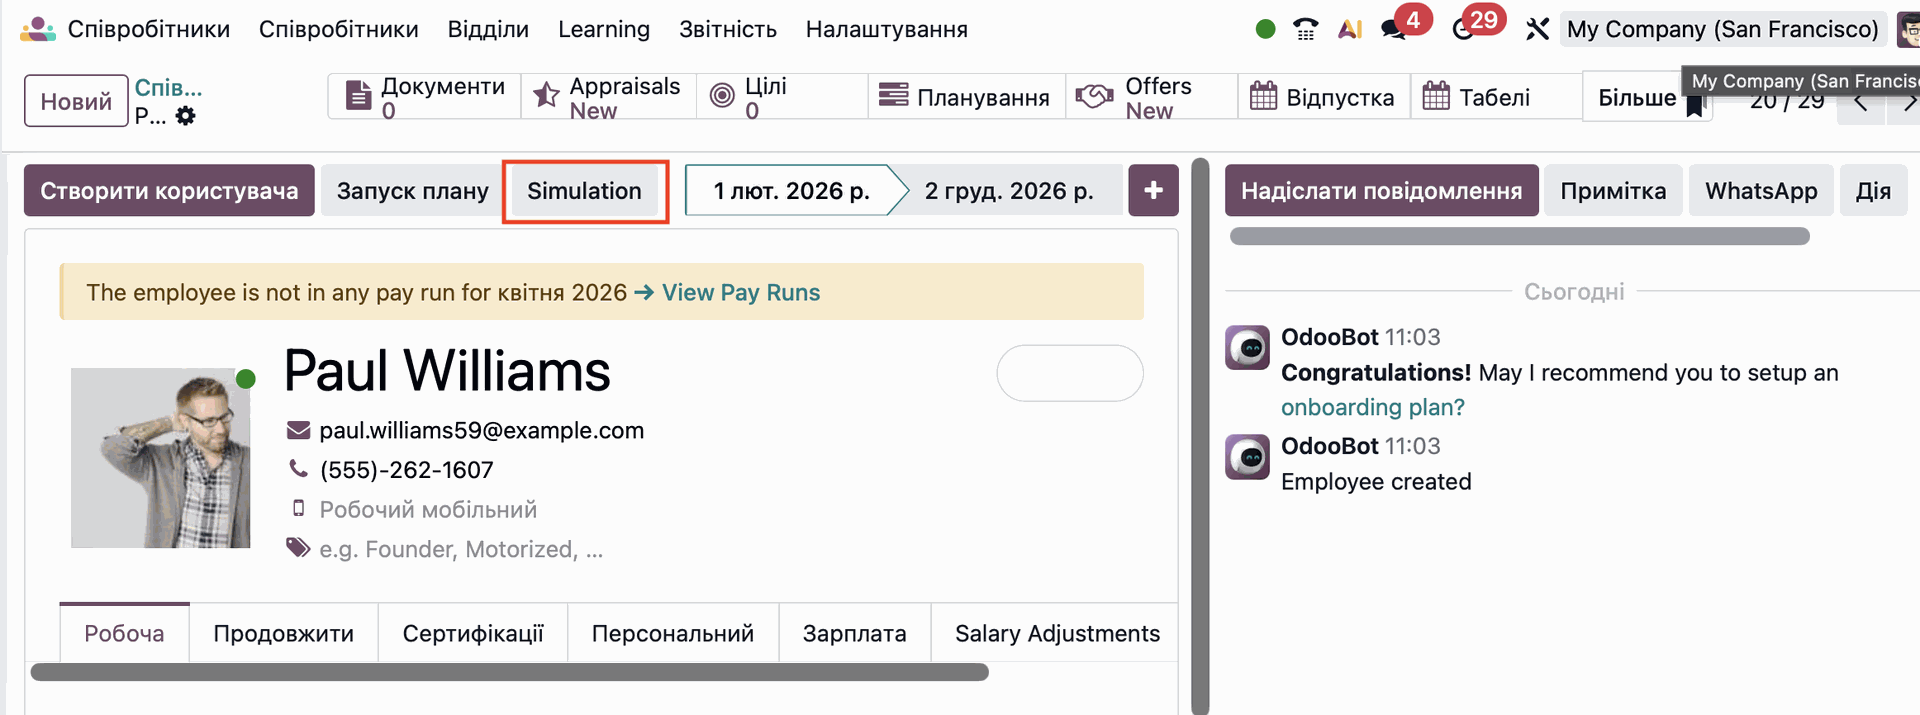Open the VoIP phone dialer icon
This screenshot has height=715, width=1920.
(x=1305, y=30)
